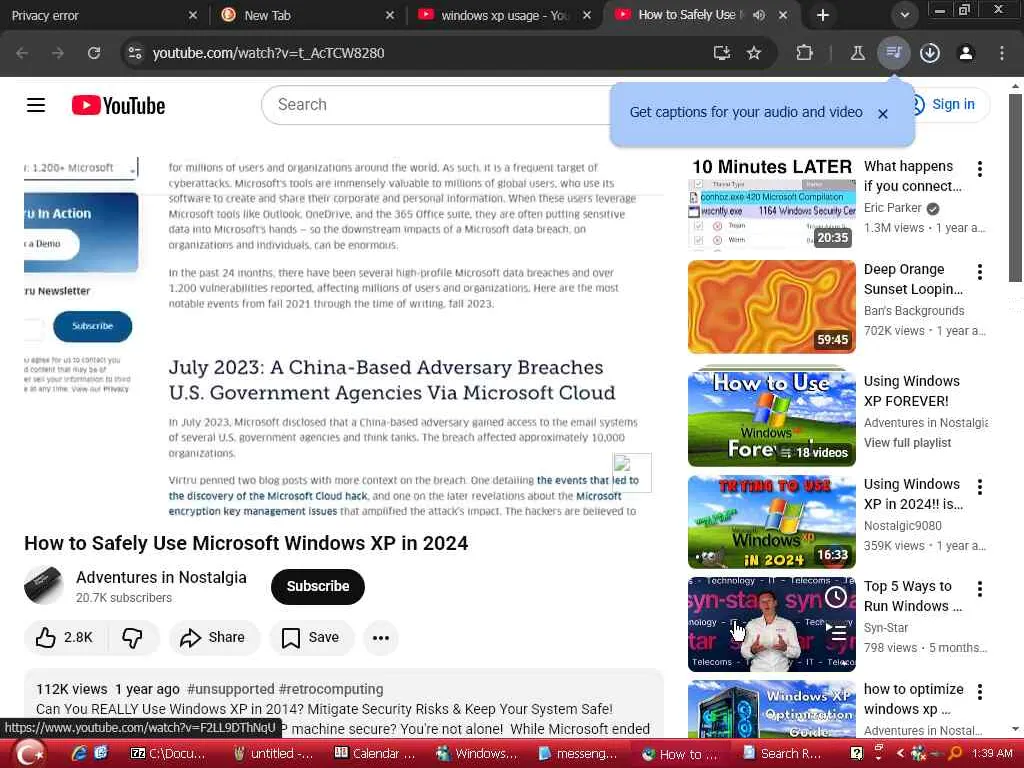
Task: Open the Using Windows XP FOREVER playlist thumbnail
Action: 771,417
